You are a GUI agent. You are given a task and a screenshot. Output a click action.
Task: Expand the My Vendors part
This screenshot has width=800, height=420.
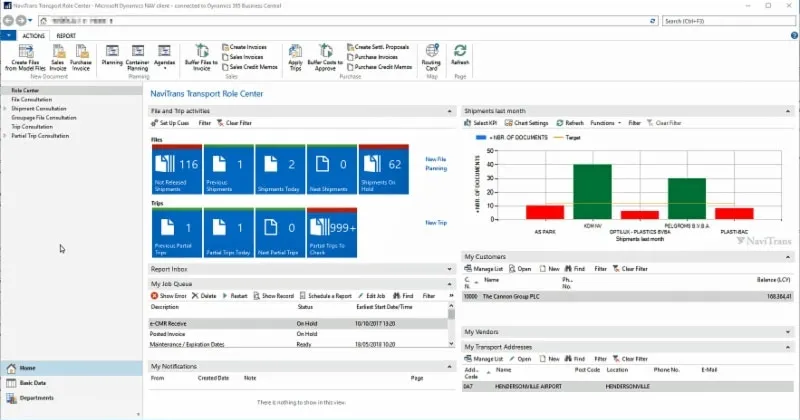click(x=788, y=332)
